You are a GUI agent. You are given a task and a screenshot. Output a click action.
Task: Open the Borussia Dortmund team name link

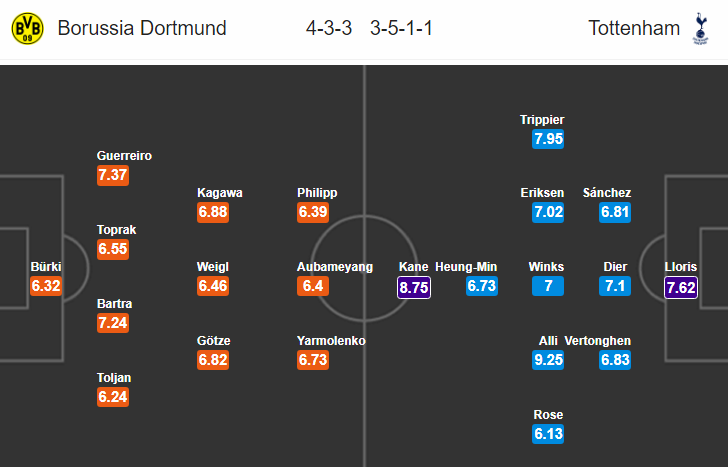[x=142, y=28]
